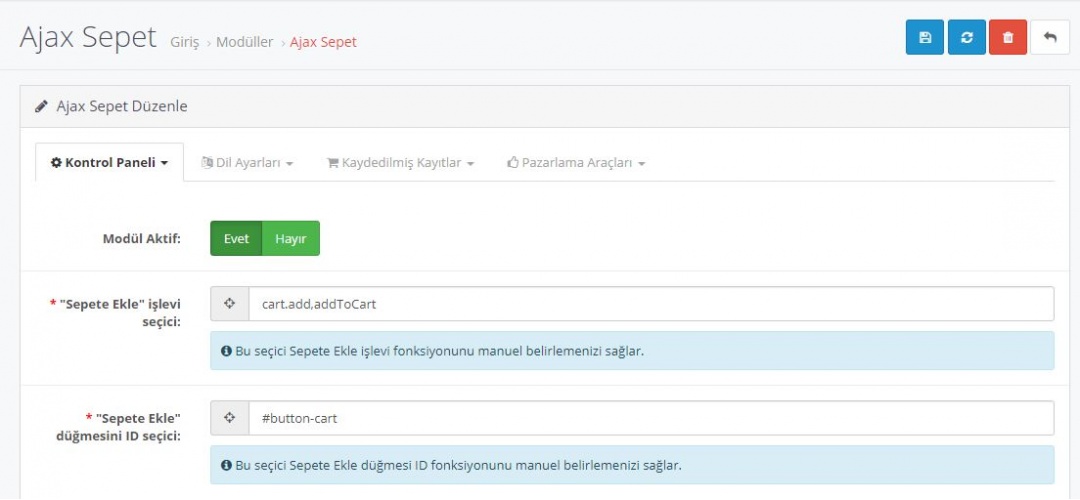Set Modül Aktif to Evet
The image size is (1080, 500).
(x=236, y=239)
